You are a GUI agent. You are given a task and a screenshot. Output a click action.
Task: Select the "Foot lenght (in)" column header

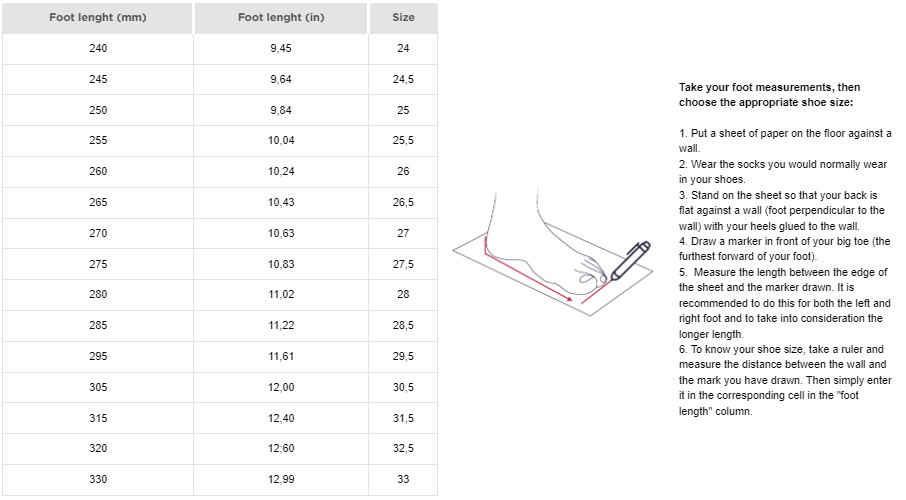click(x=281, y=18)
